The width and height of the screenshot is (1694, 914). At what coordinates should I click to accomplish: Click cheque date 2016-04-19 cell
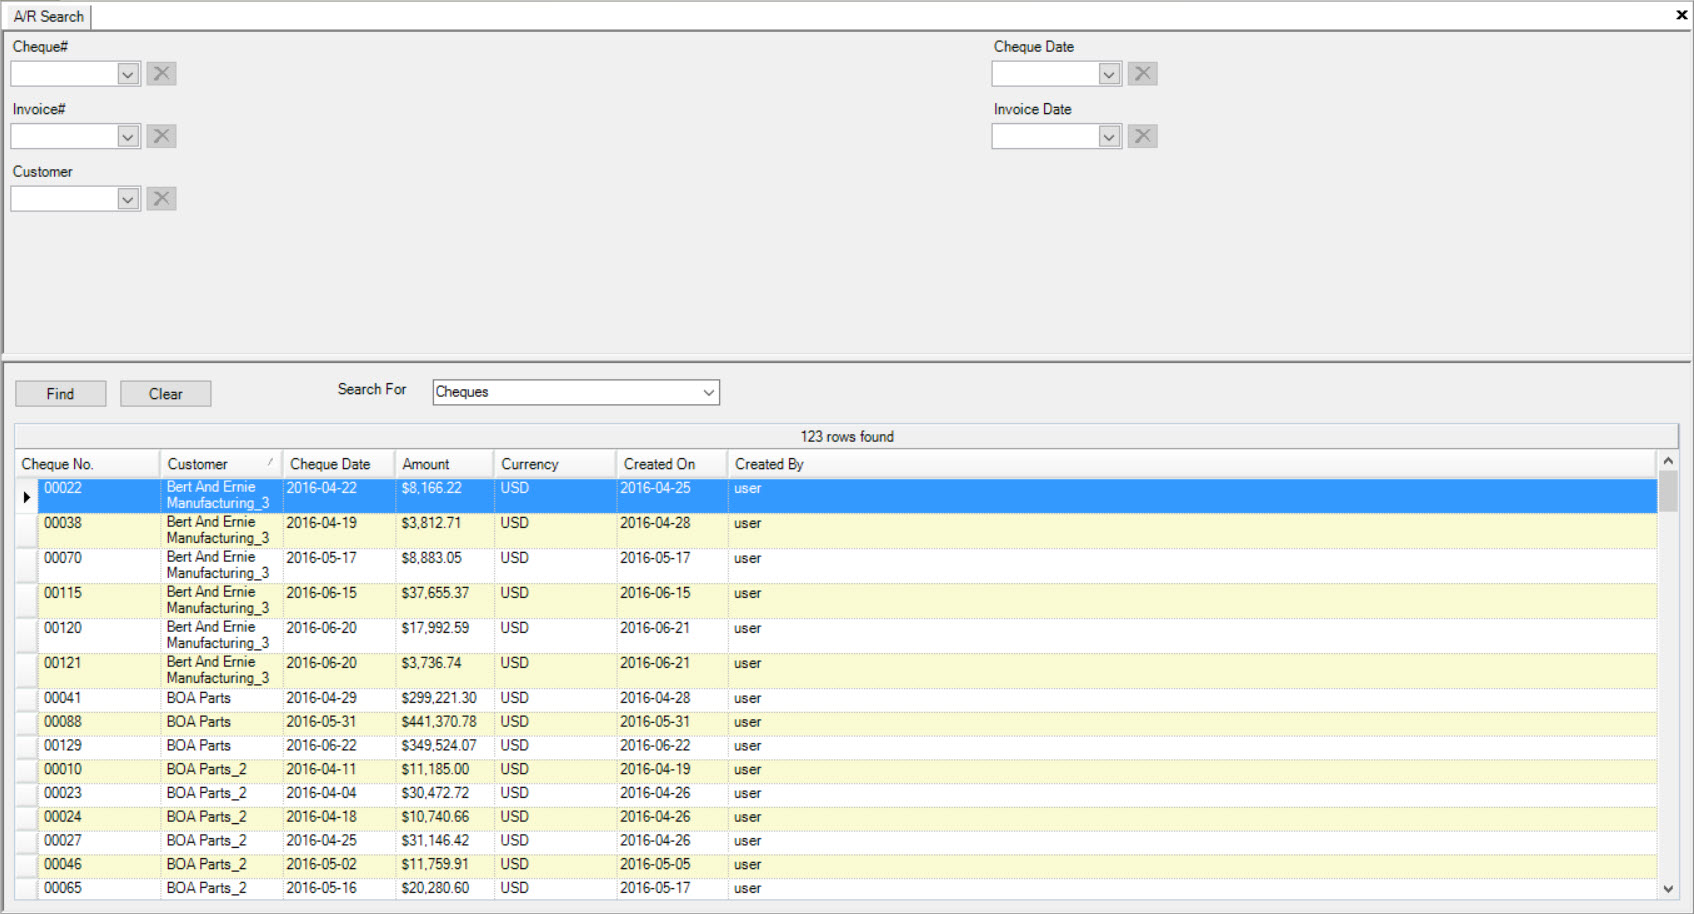coord(339,531)
